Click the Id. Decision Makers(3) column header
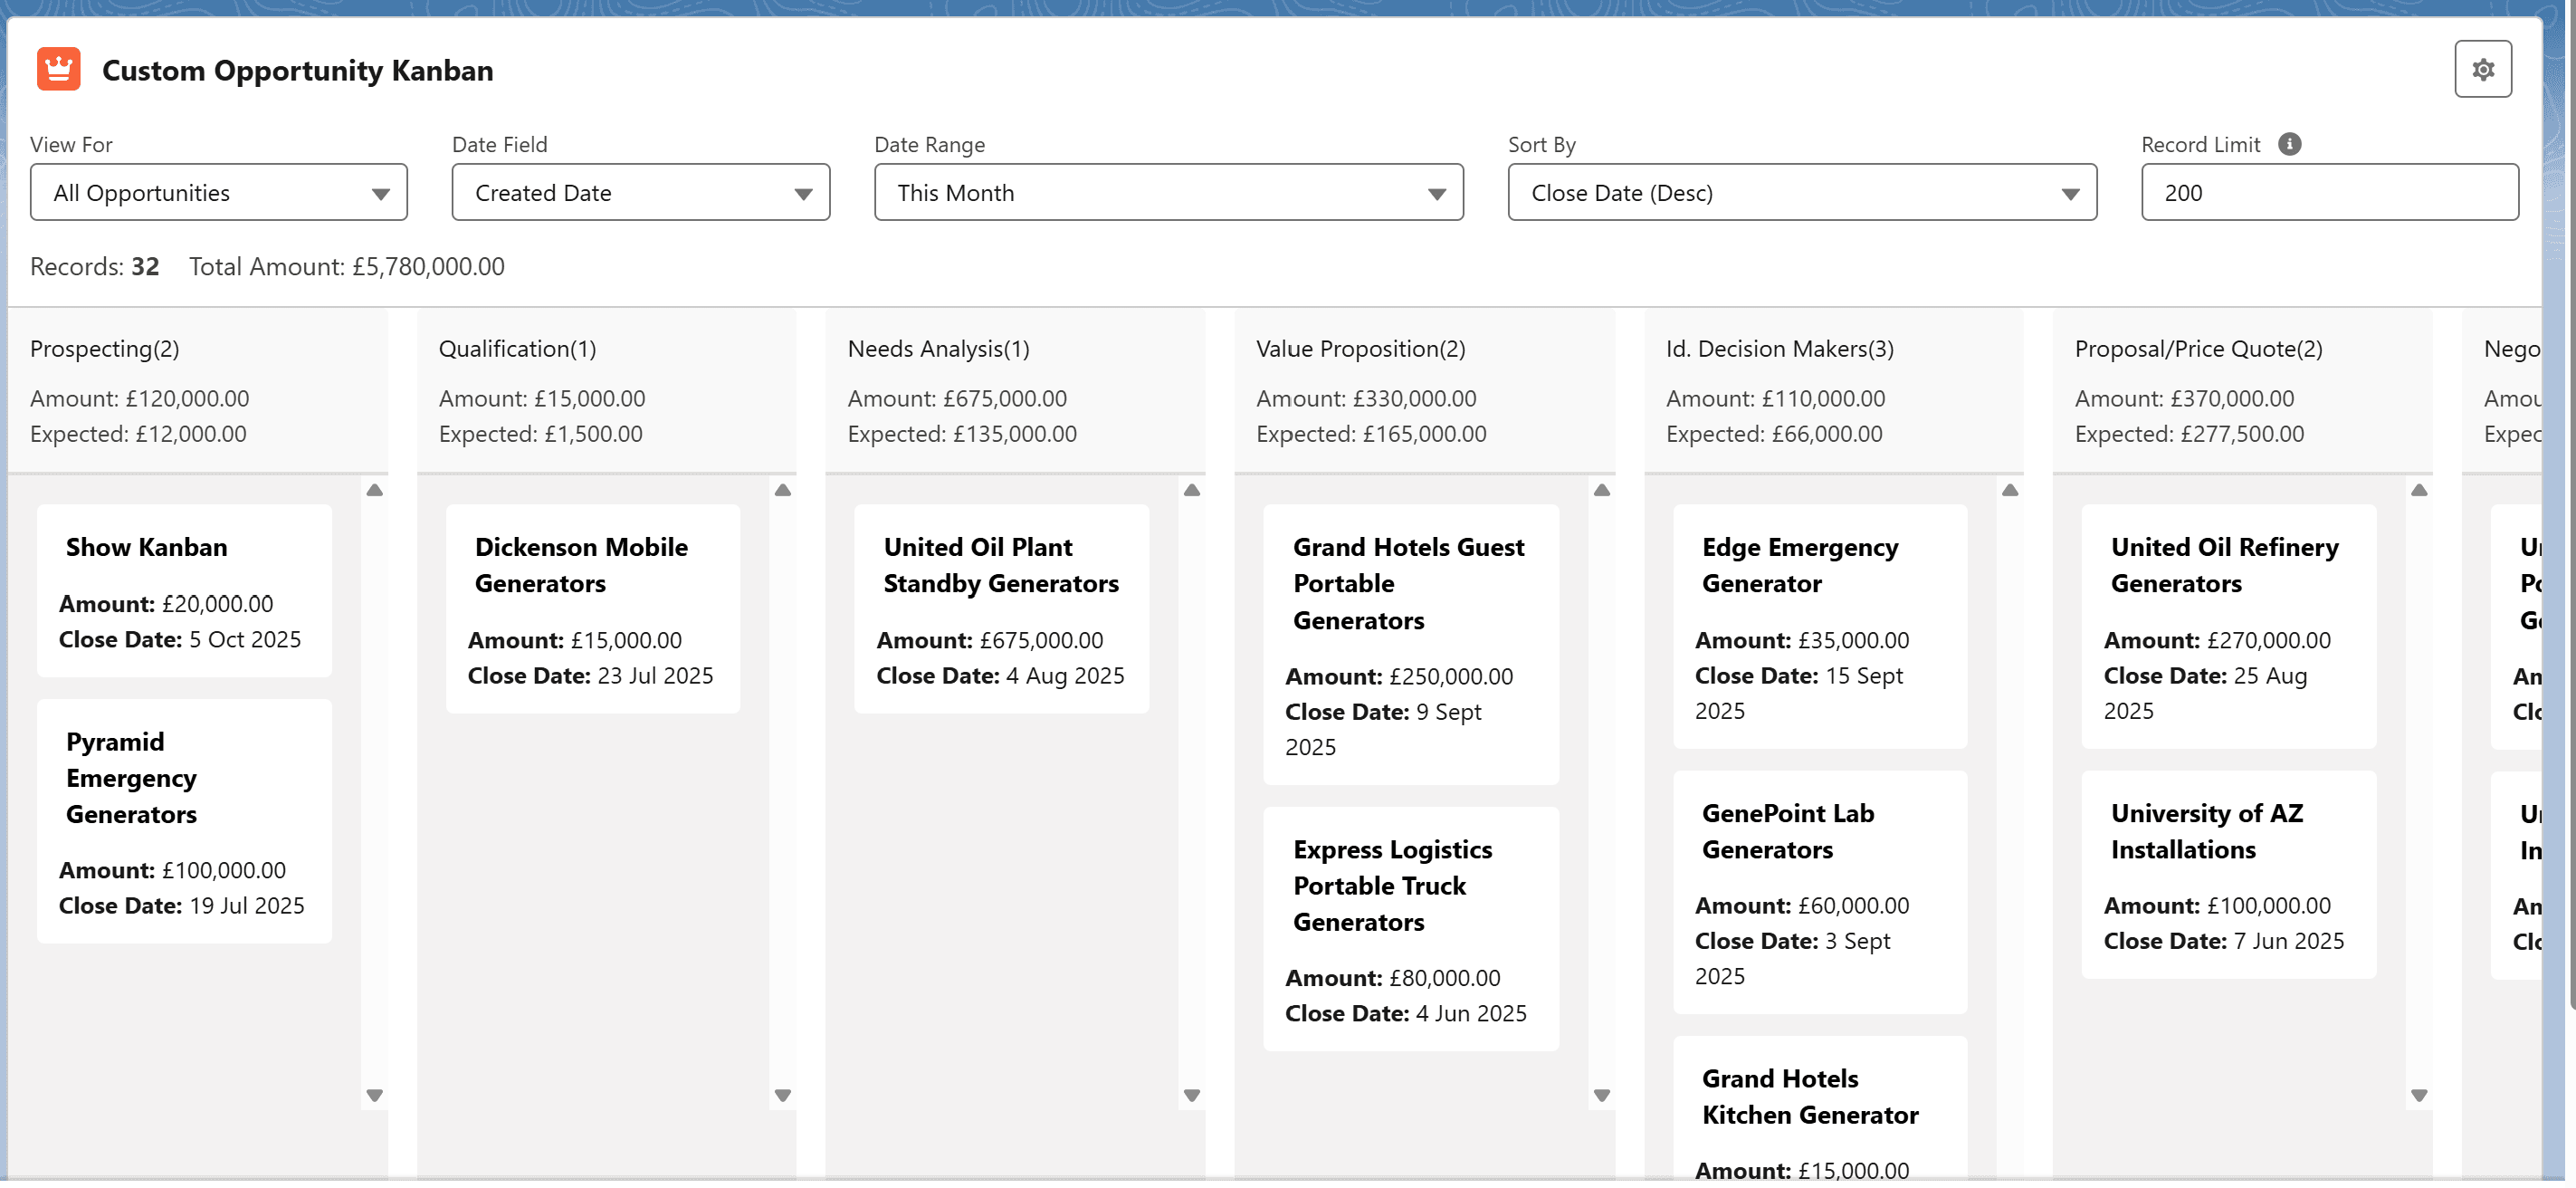2576x1188 pixels. (1780, 349)
